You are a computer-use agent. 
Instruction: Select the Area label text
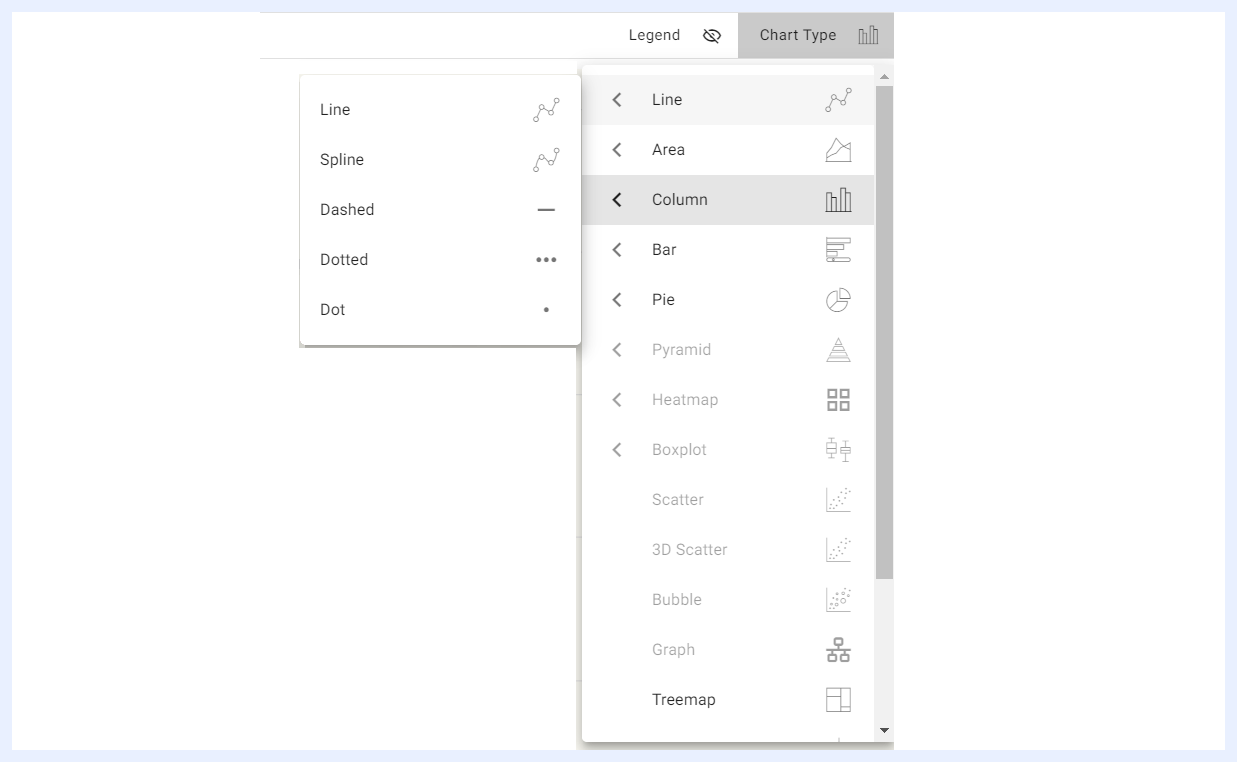coord(668,150)
